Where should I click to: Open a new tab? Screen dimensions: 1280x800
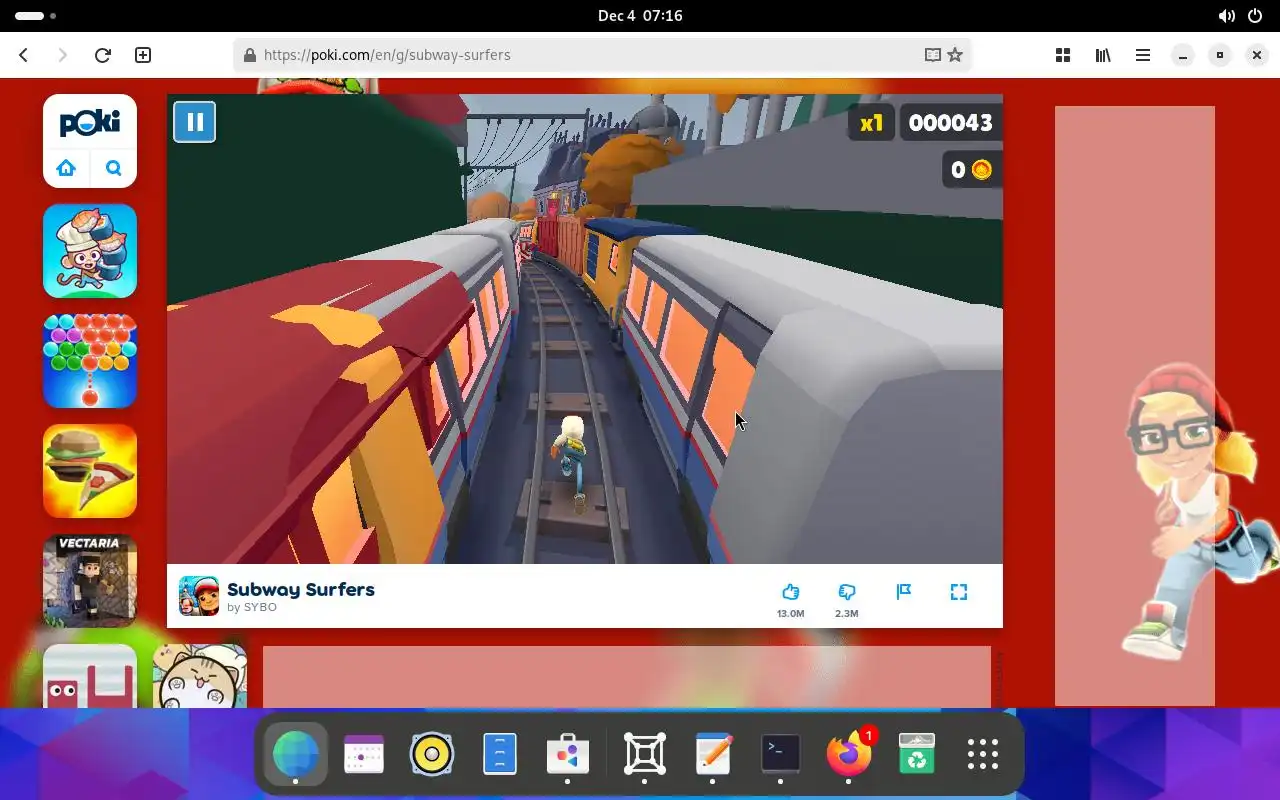click(x=143, y=55)
